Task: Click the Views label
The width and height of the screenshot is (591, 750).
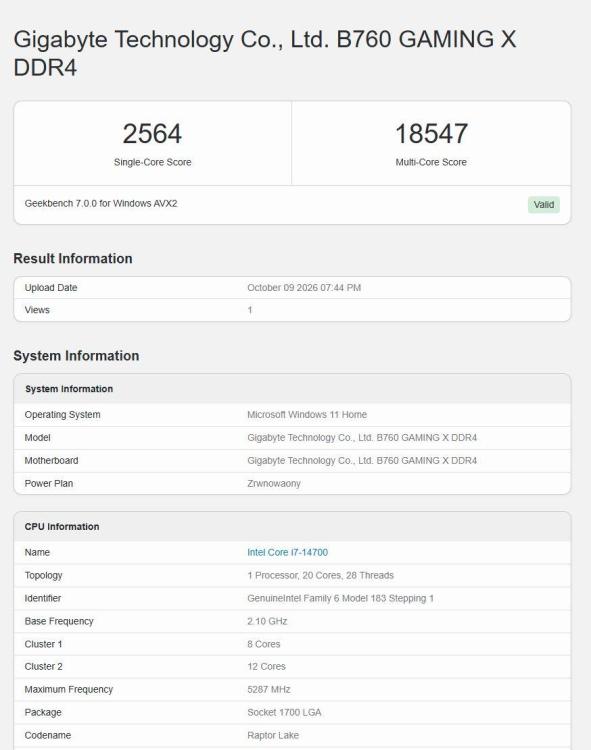Action: point(37,310)
